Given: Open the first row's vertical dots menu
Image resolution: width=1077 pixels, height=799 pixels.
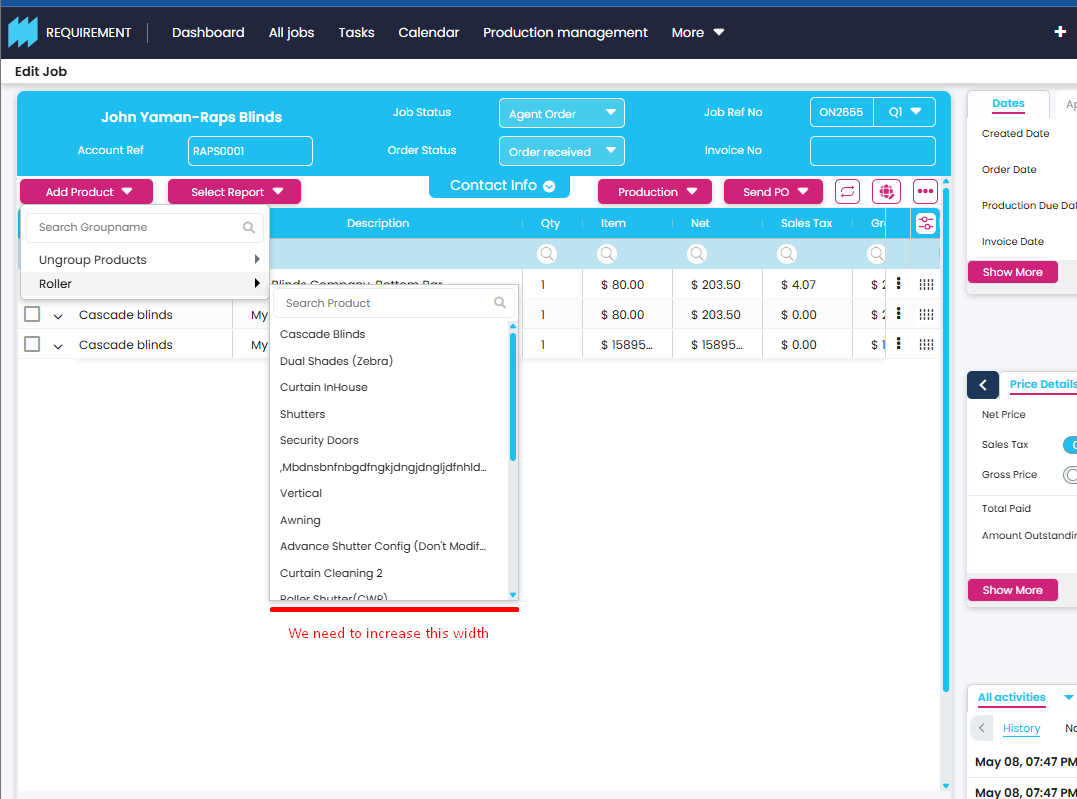Looking at the screenshot, I should [x=898, y=284].
